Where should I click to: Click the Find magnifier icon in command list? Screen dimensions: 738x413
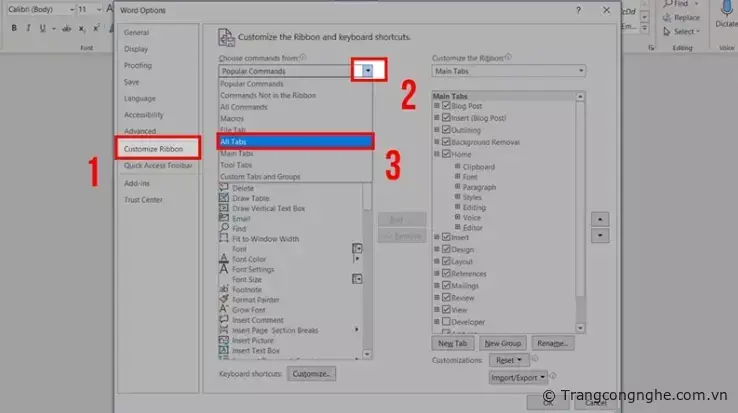pyautogui.click(x=224, y=229)
